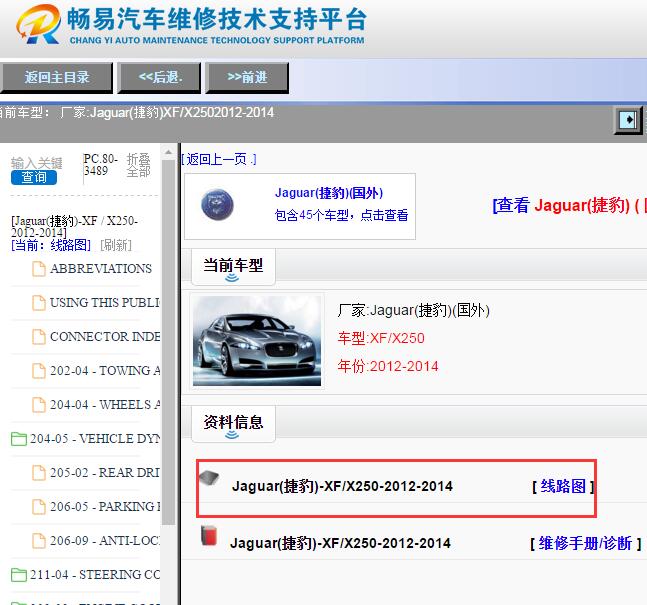
Task: Open USING THIS PUBLICATION document icon
Action: point(39,302)
